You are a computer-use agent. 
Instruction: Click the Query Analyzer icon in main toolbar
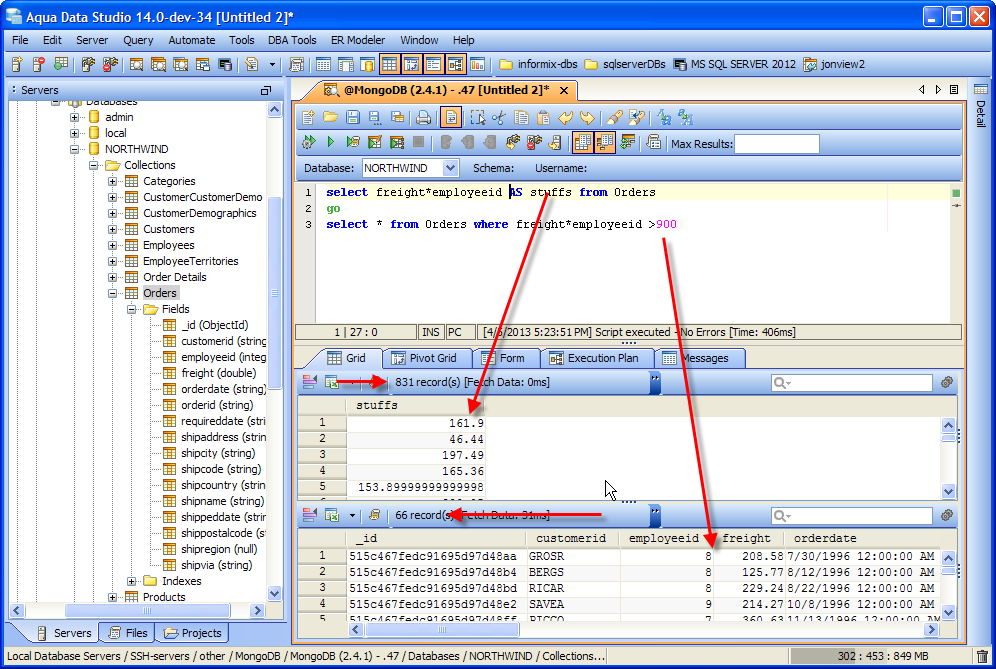136,64
